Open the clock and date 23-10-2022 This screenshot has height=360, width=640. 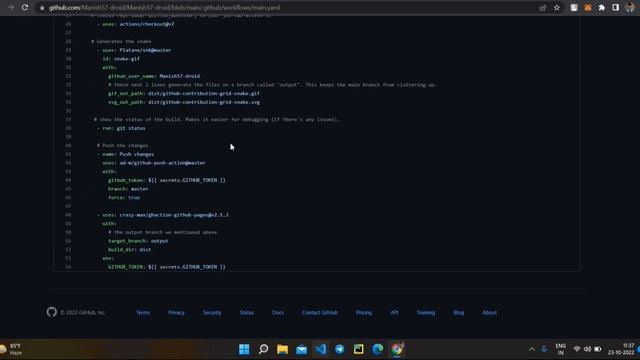click(x=621, y=349)
